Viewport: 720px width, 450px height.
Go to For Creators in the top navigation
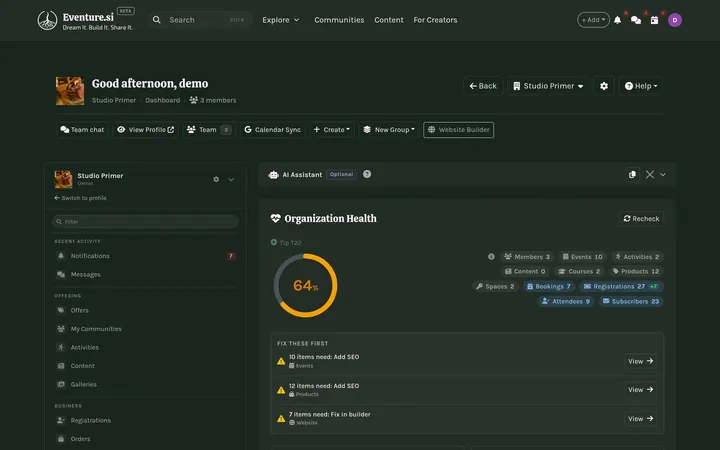[435, 20]
